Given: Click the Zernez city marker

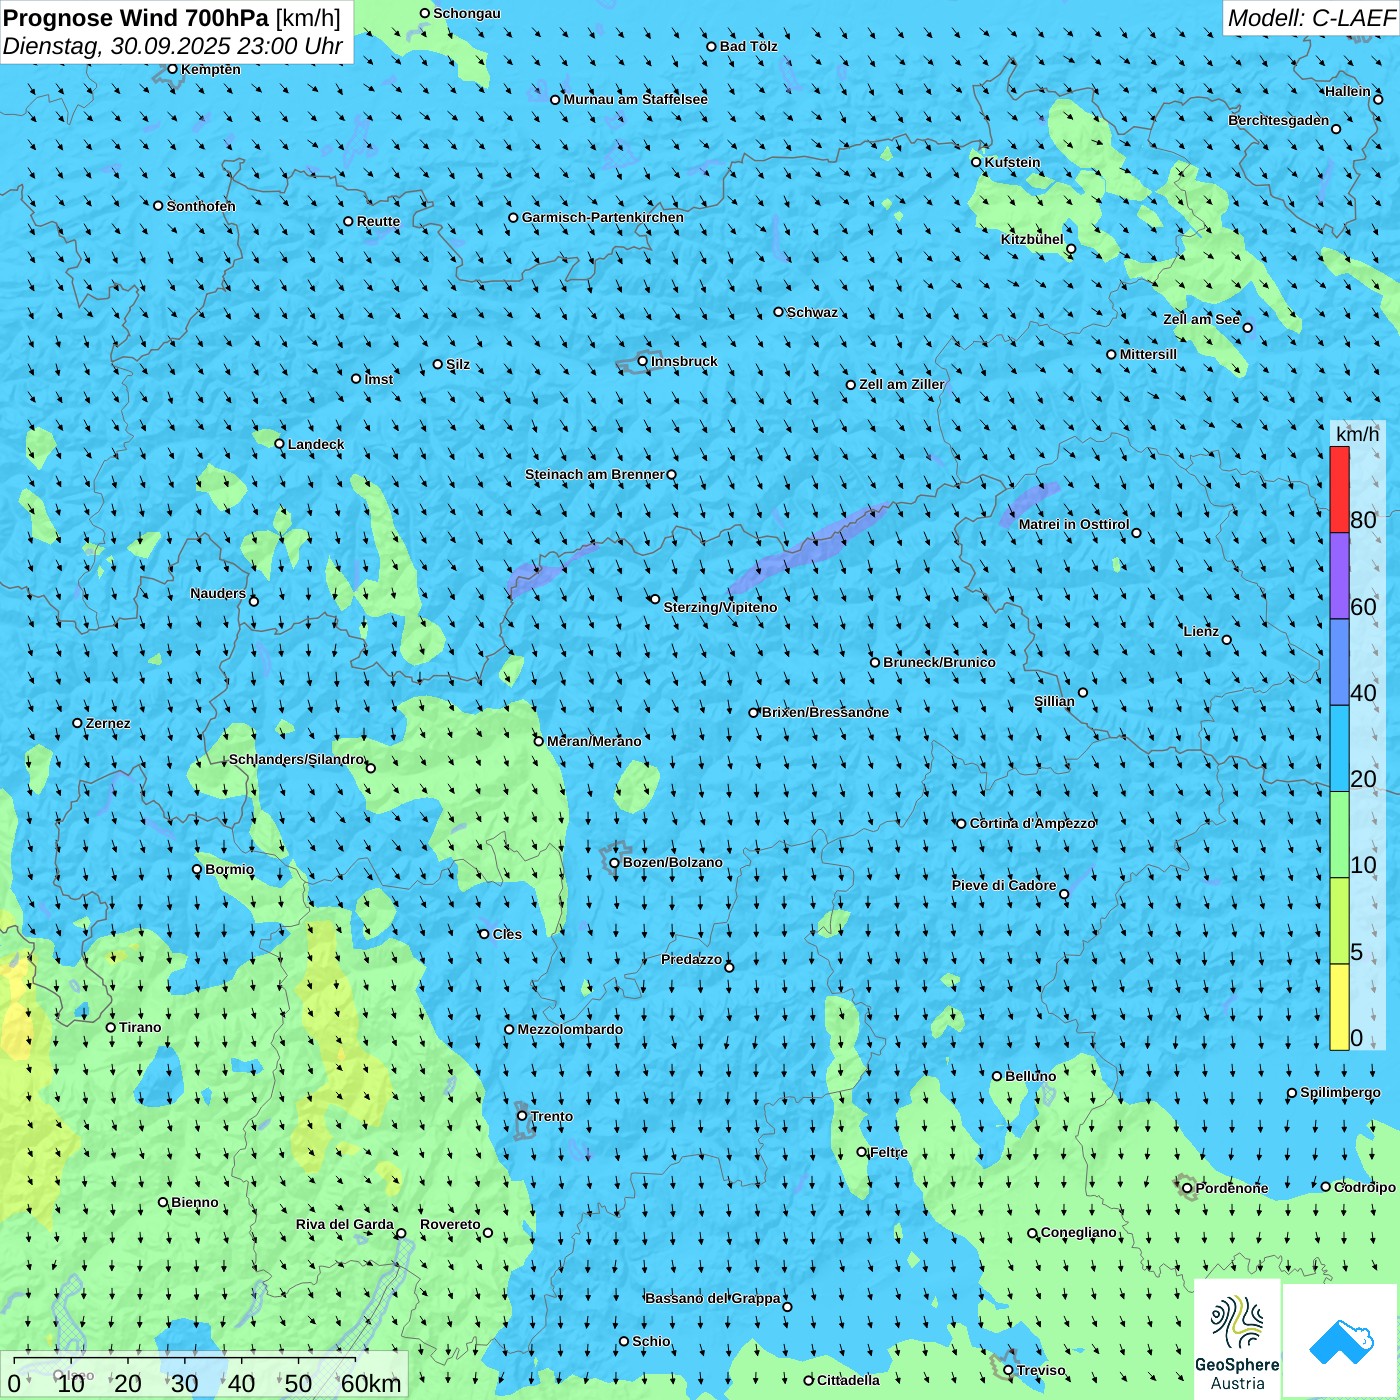Looking at the screenshot, I should [77, 723].
